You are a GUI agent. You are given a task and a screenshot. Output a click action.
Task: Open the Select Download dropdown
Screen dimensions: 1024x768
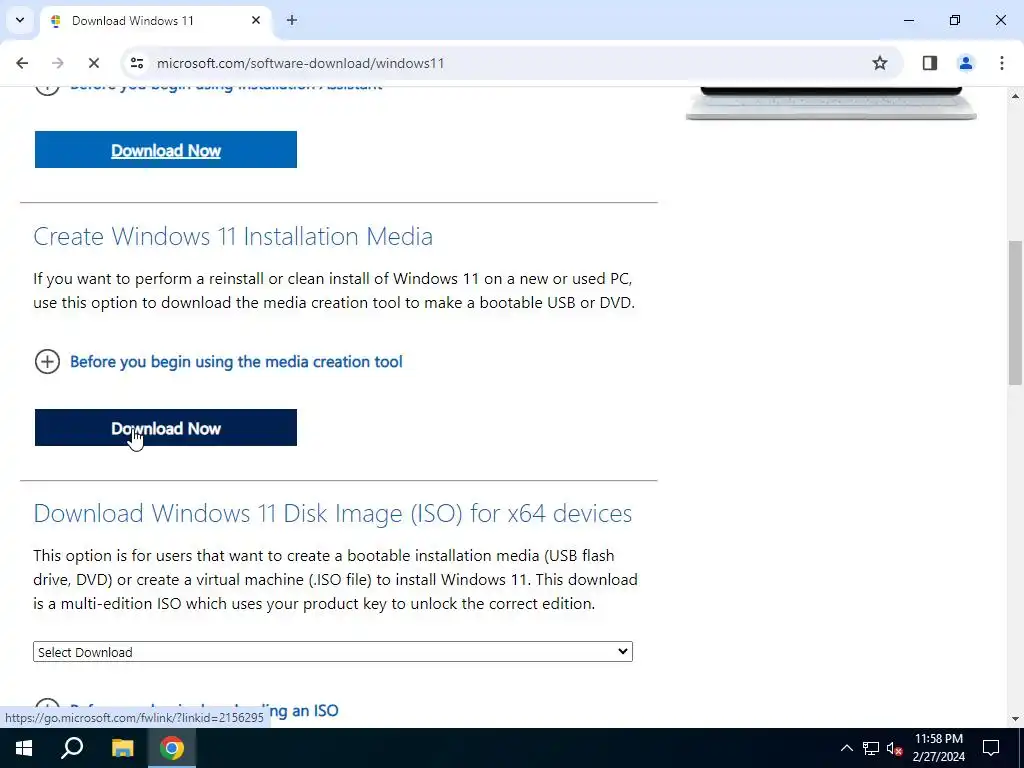[x=333, y=652]
